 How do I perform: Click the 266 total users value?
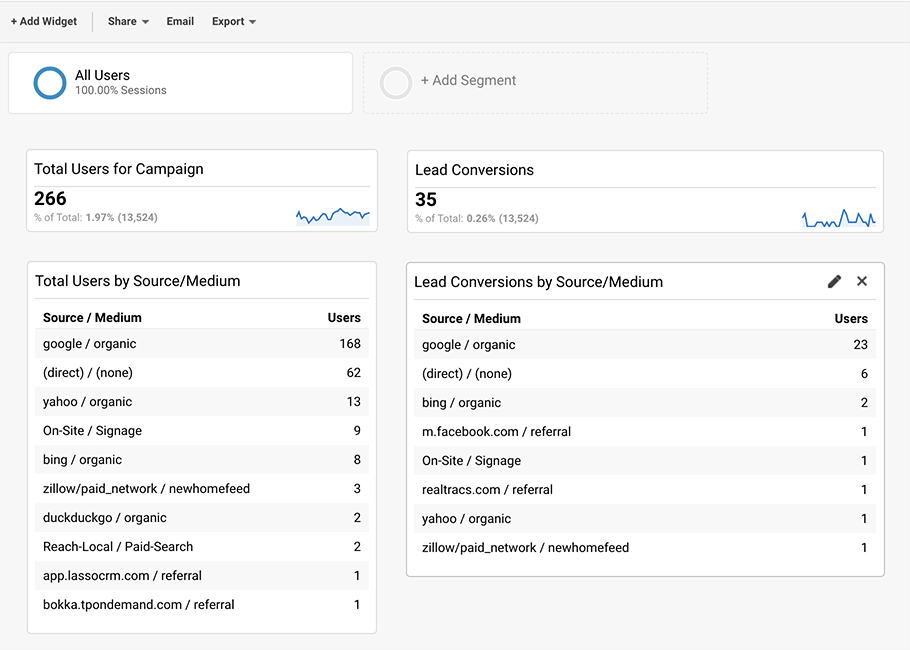click(50, 198)
